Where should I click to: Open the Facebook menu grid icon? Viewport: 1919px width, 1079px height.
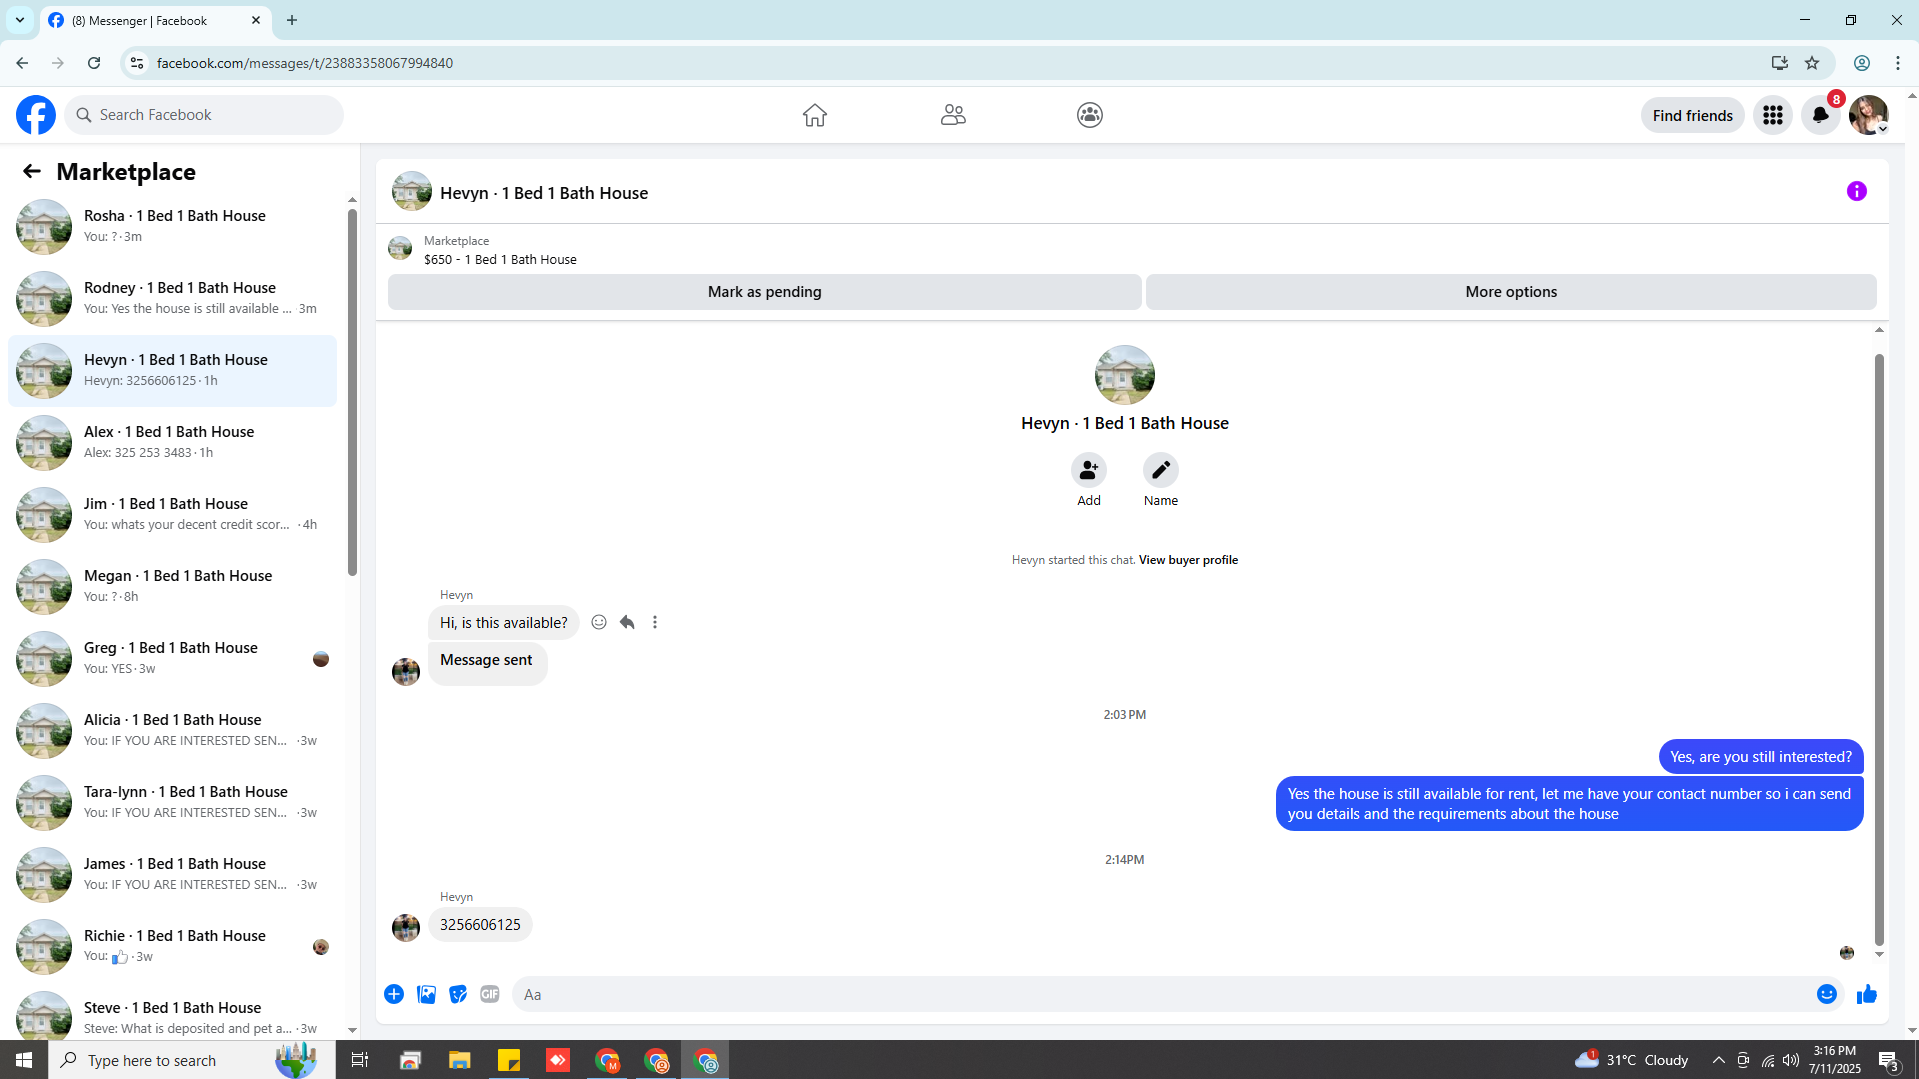pos(1773,115)
